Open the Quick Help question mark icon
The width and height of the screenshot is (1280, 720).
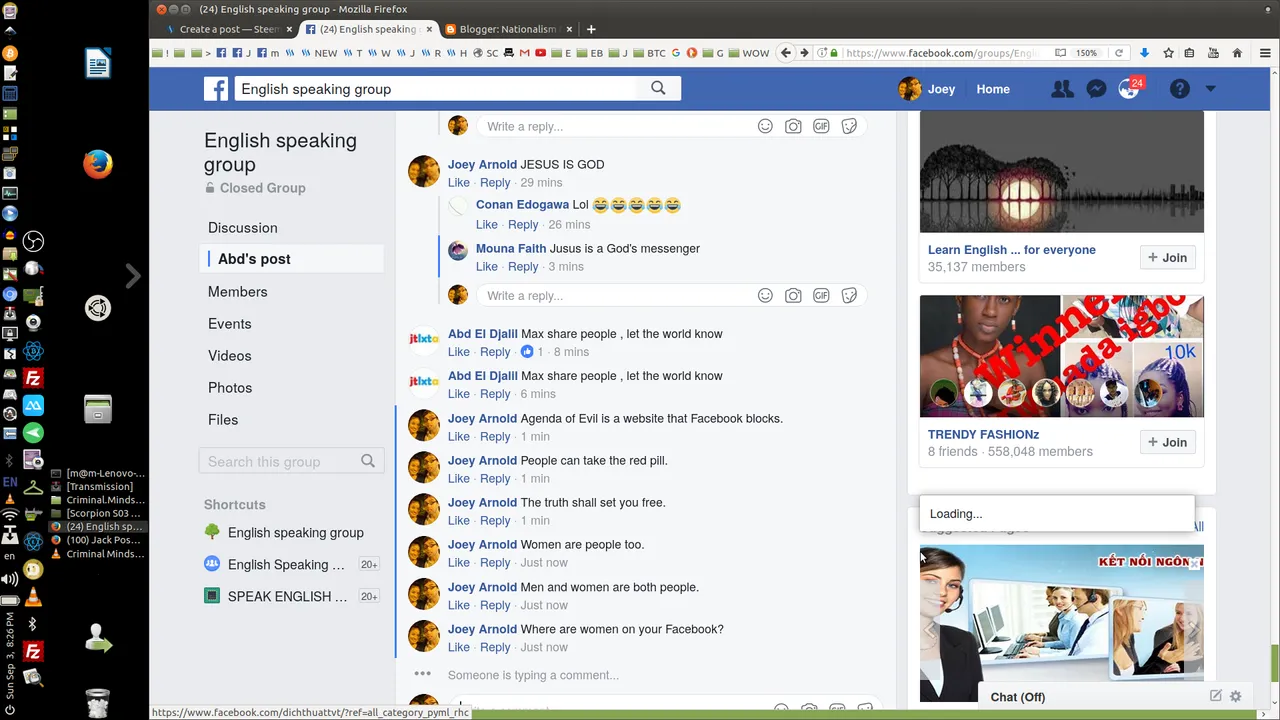click(1180, 89)
